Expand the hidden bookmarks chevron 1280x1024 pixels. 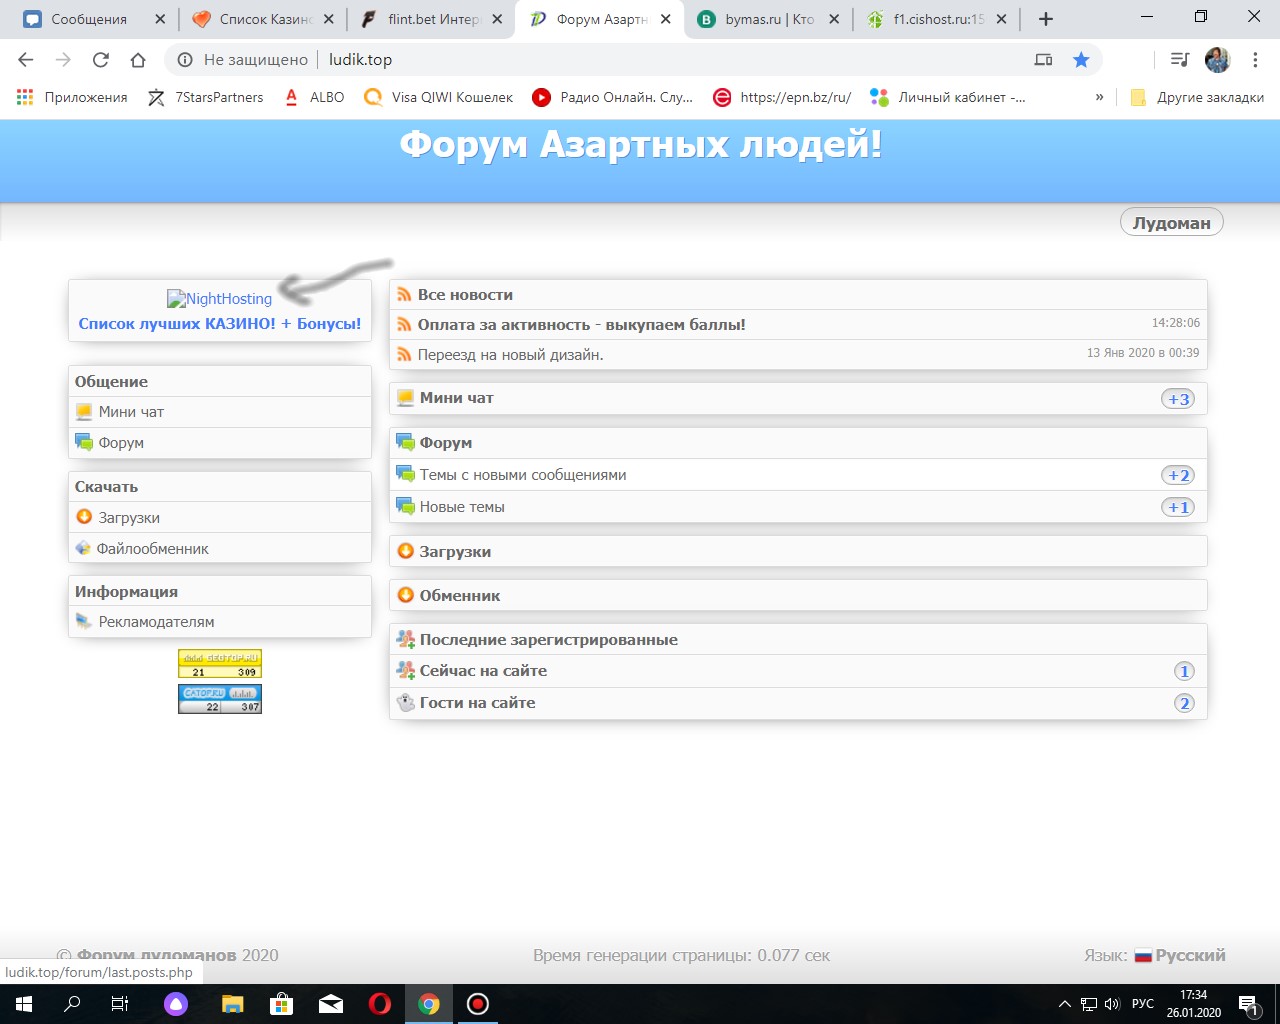coord(1099,97)
